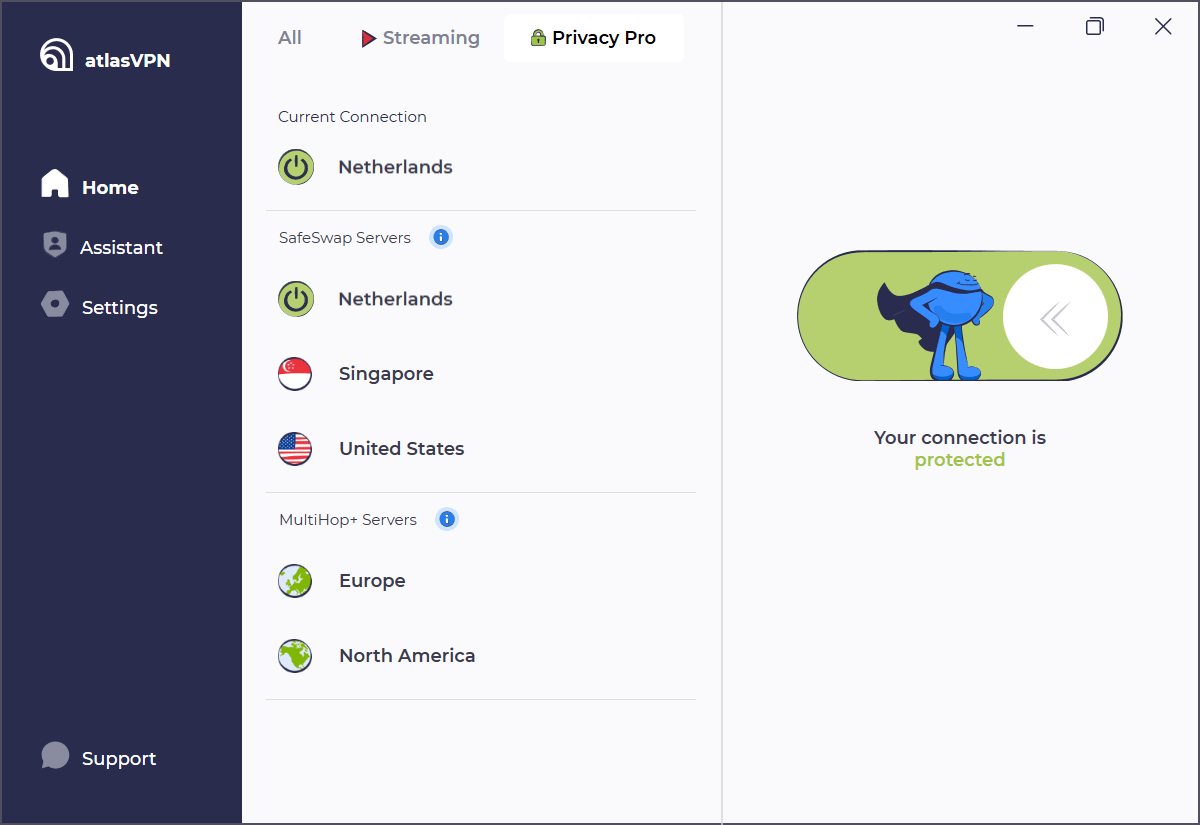Image resolution: width=1200 pixels, height=825 pixels.
Task: Open the Settings hexagon icon
Action: click(x=55, y=304)
